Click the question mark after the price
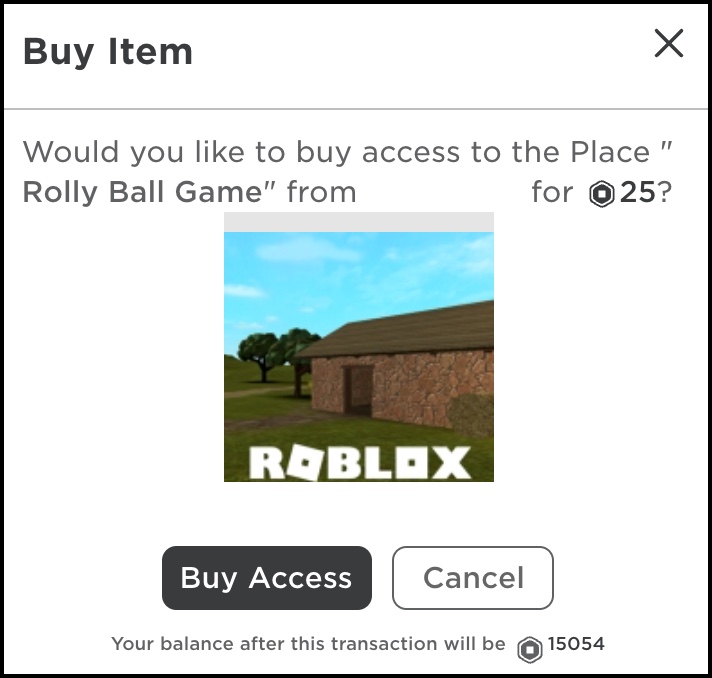 [x=664, y=192]
